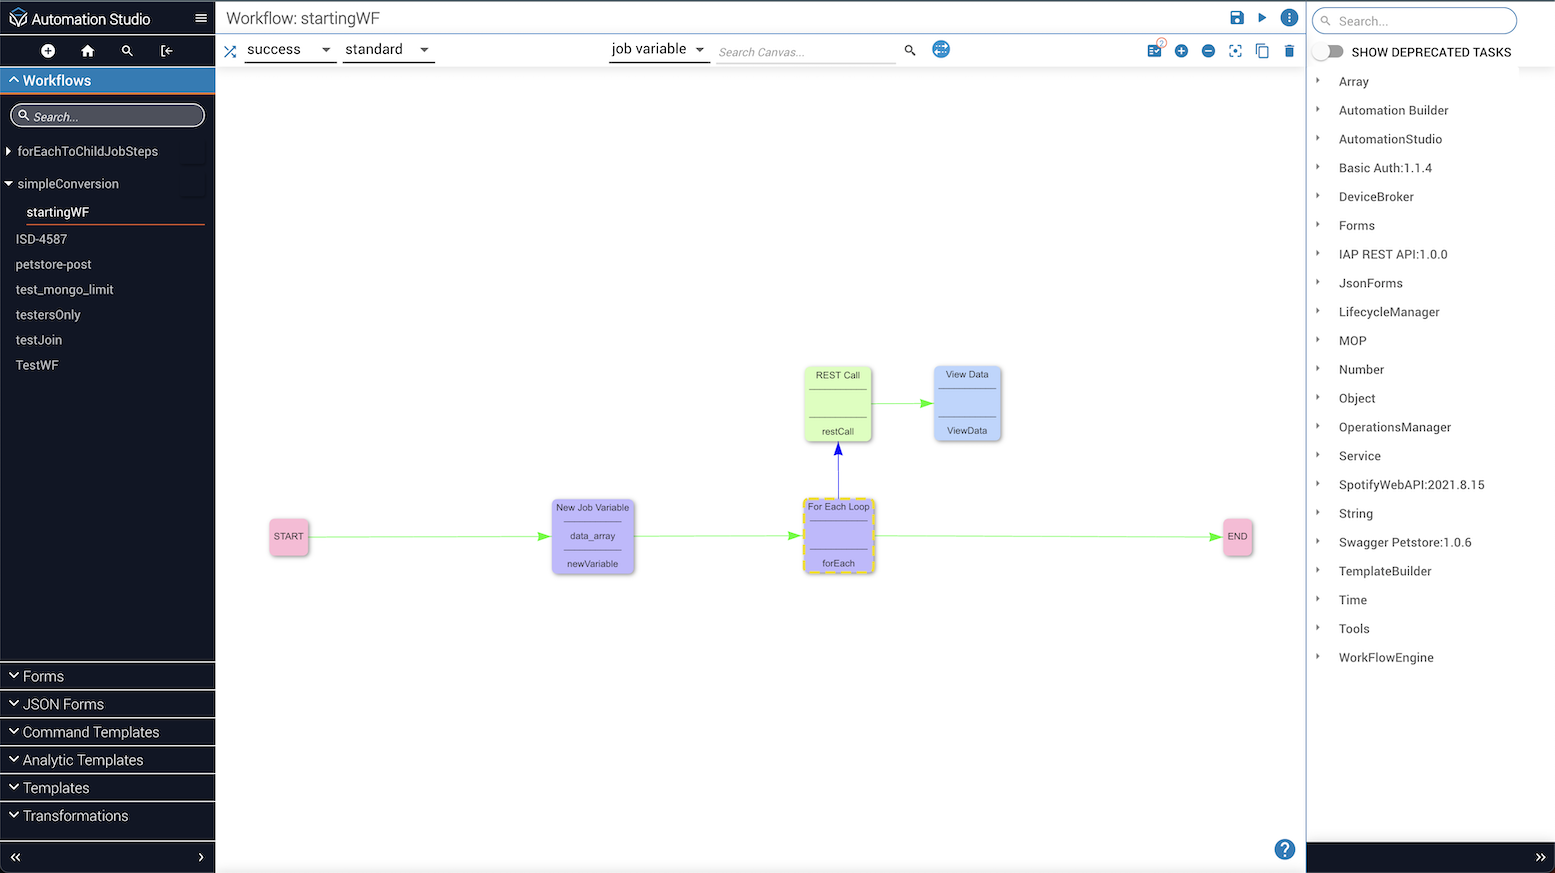Click the Search Canvas input field
The image size is (1555, 873).
click(x=805, y=52)
